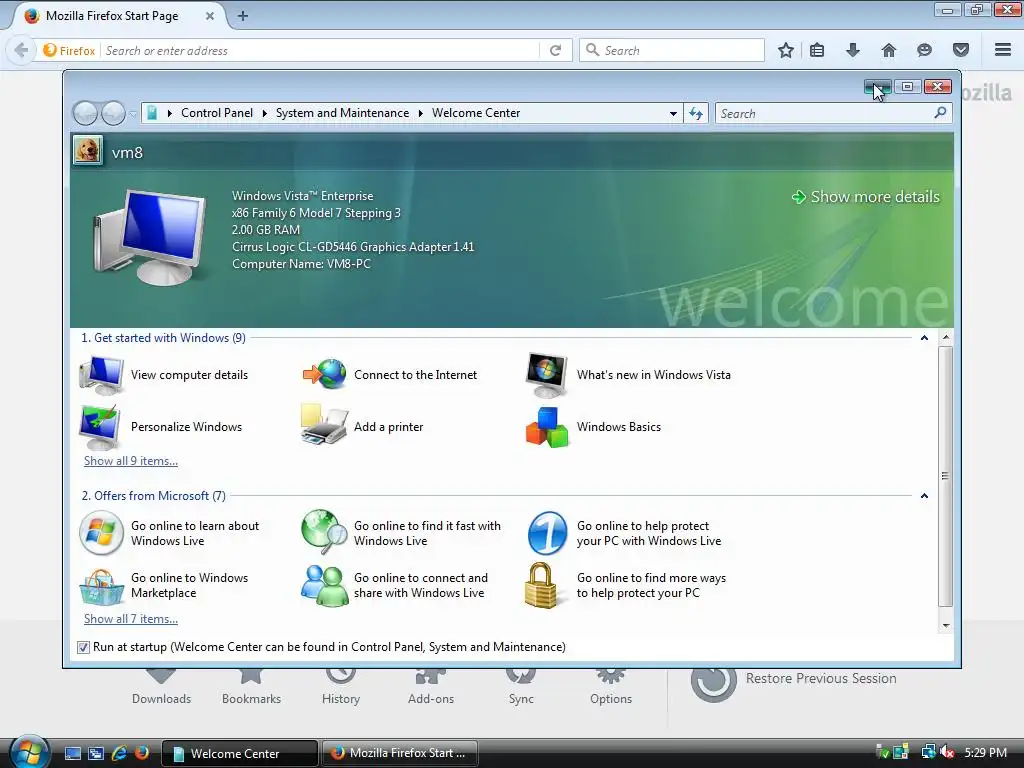Open the Firefox Hello chat icon
The height and width of the screenshot is (768, 1024).
(924, 50)
